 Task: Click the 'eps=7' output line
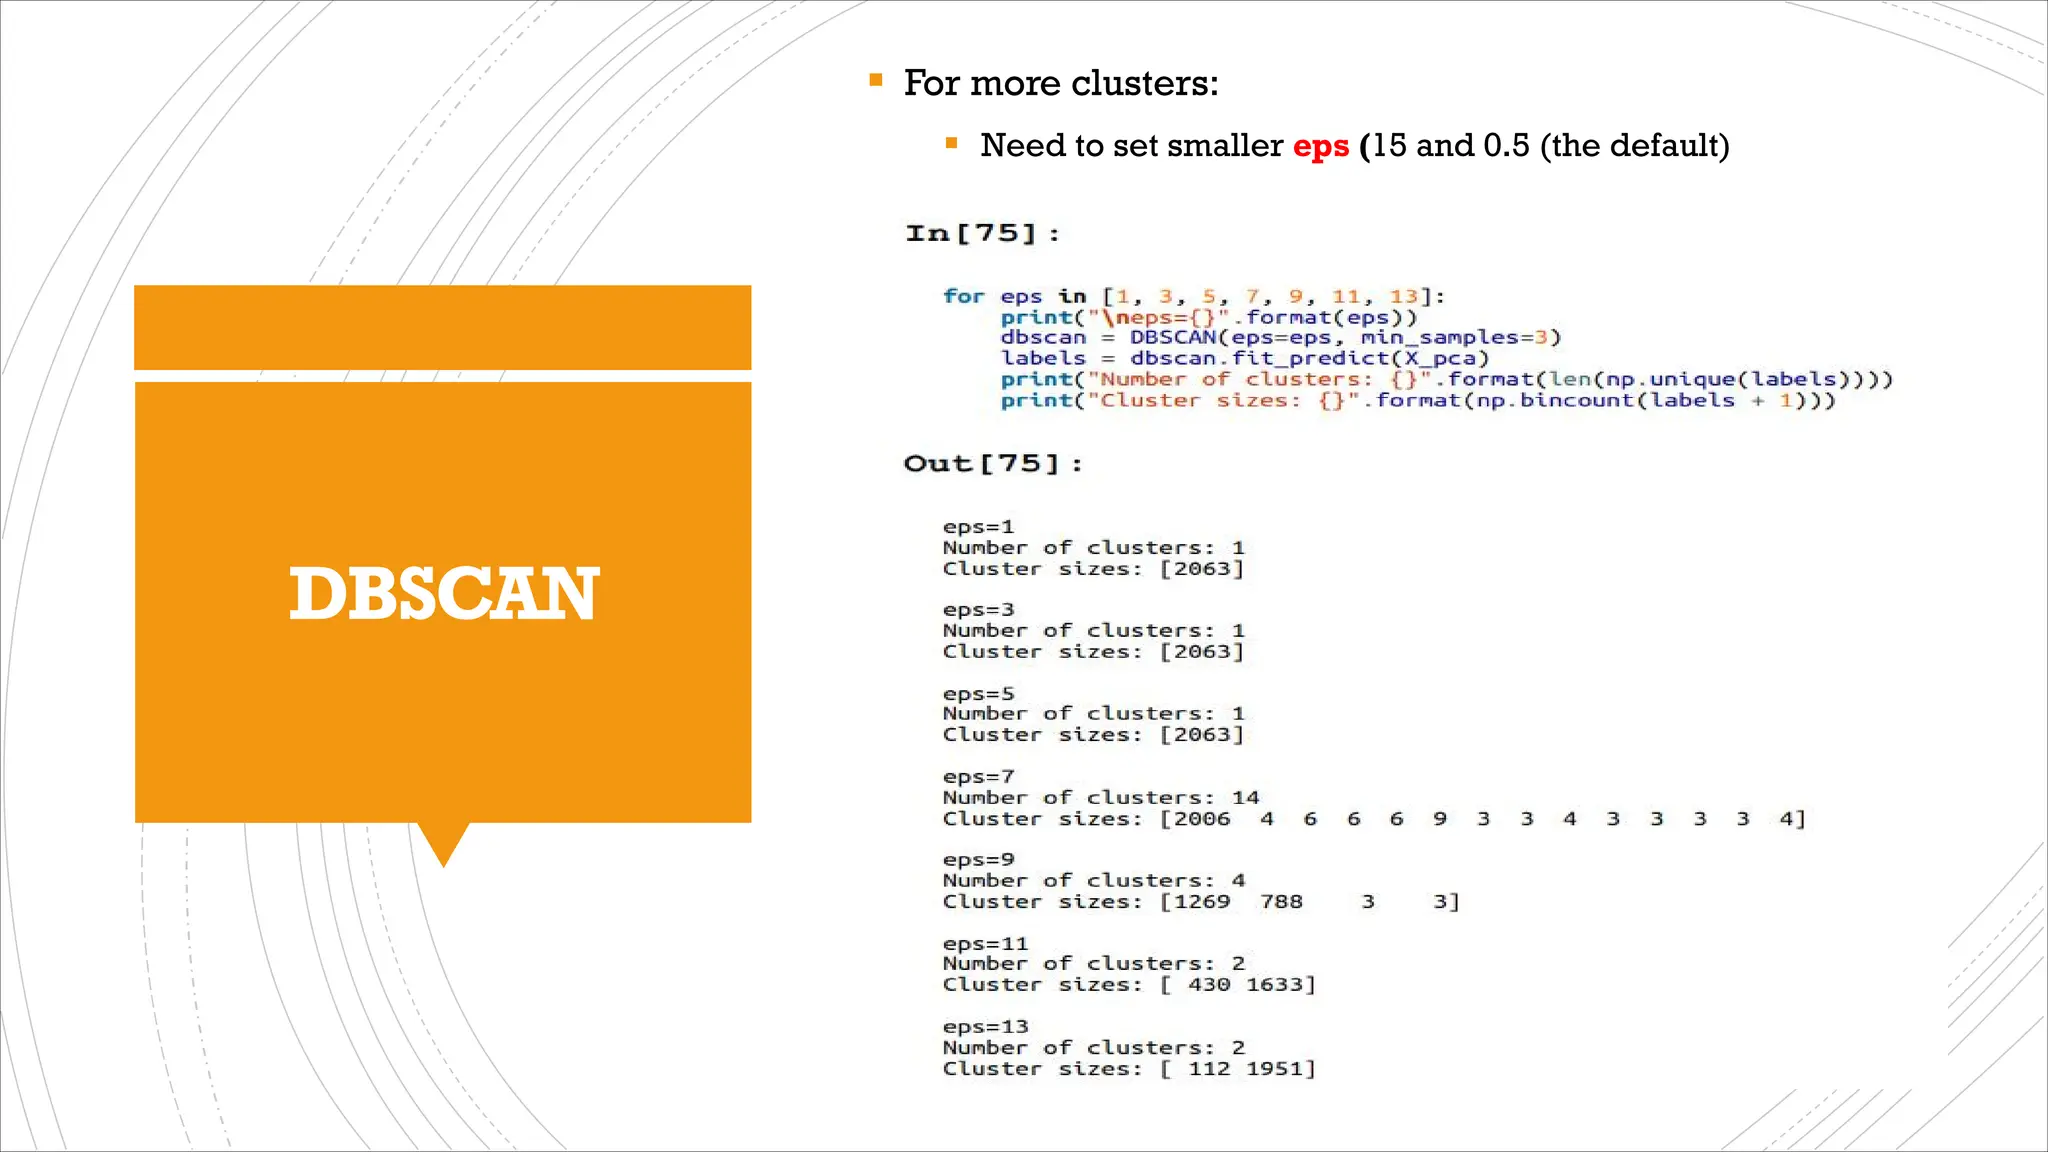coord(979,777)
